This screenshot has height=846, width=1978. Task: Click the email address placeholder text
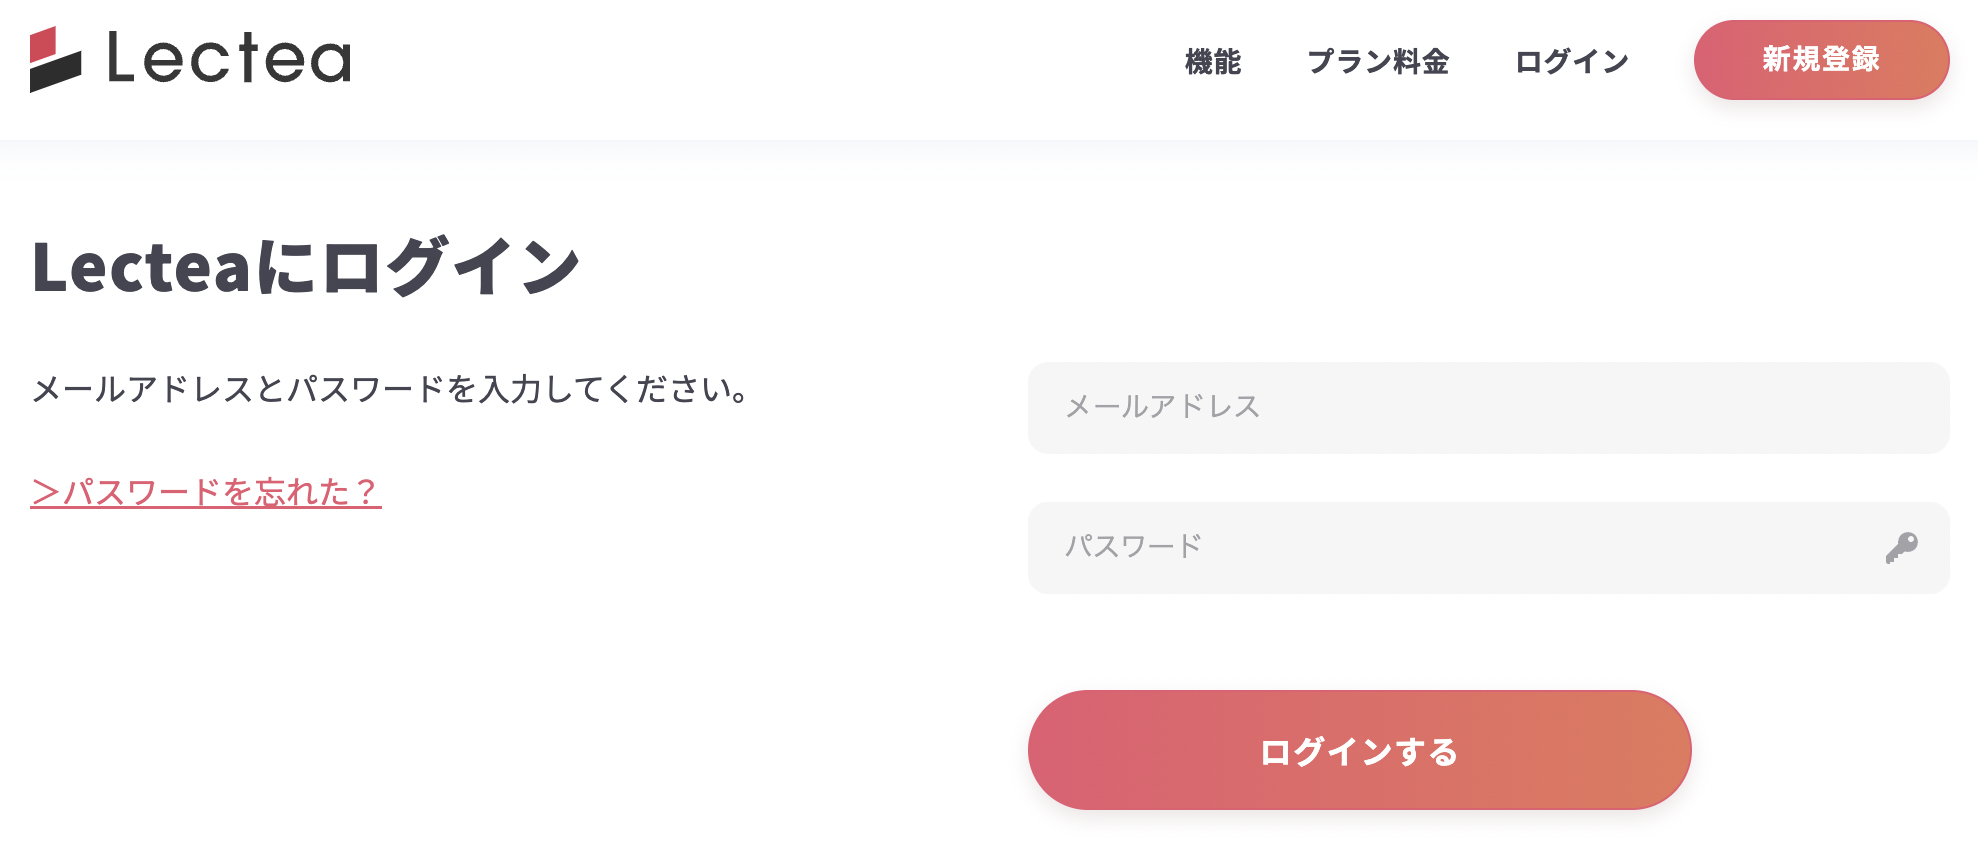click(x=1162, y=407)
